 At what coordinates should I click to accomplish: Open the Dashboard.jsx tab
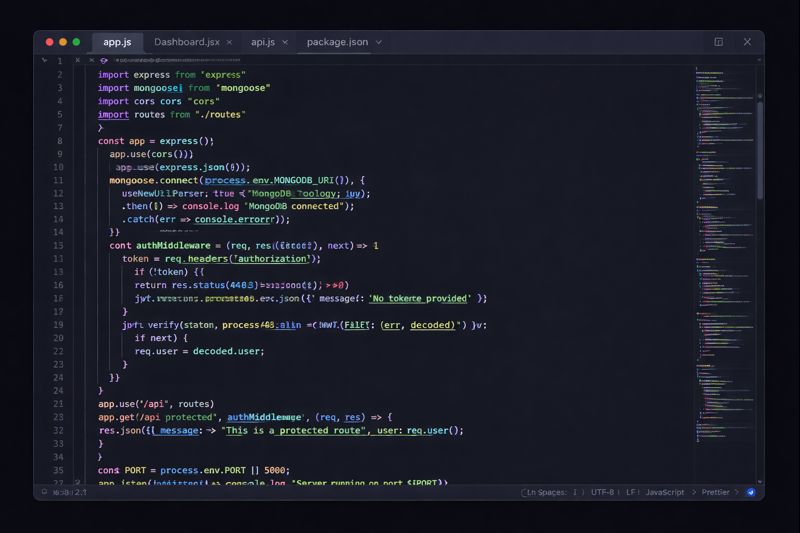(187, 42)
